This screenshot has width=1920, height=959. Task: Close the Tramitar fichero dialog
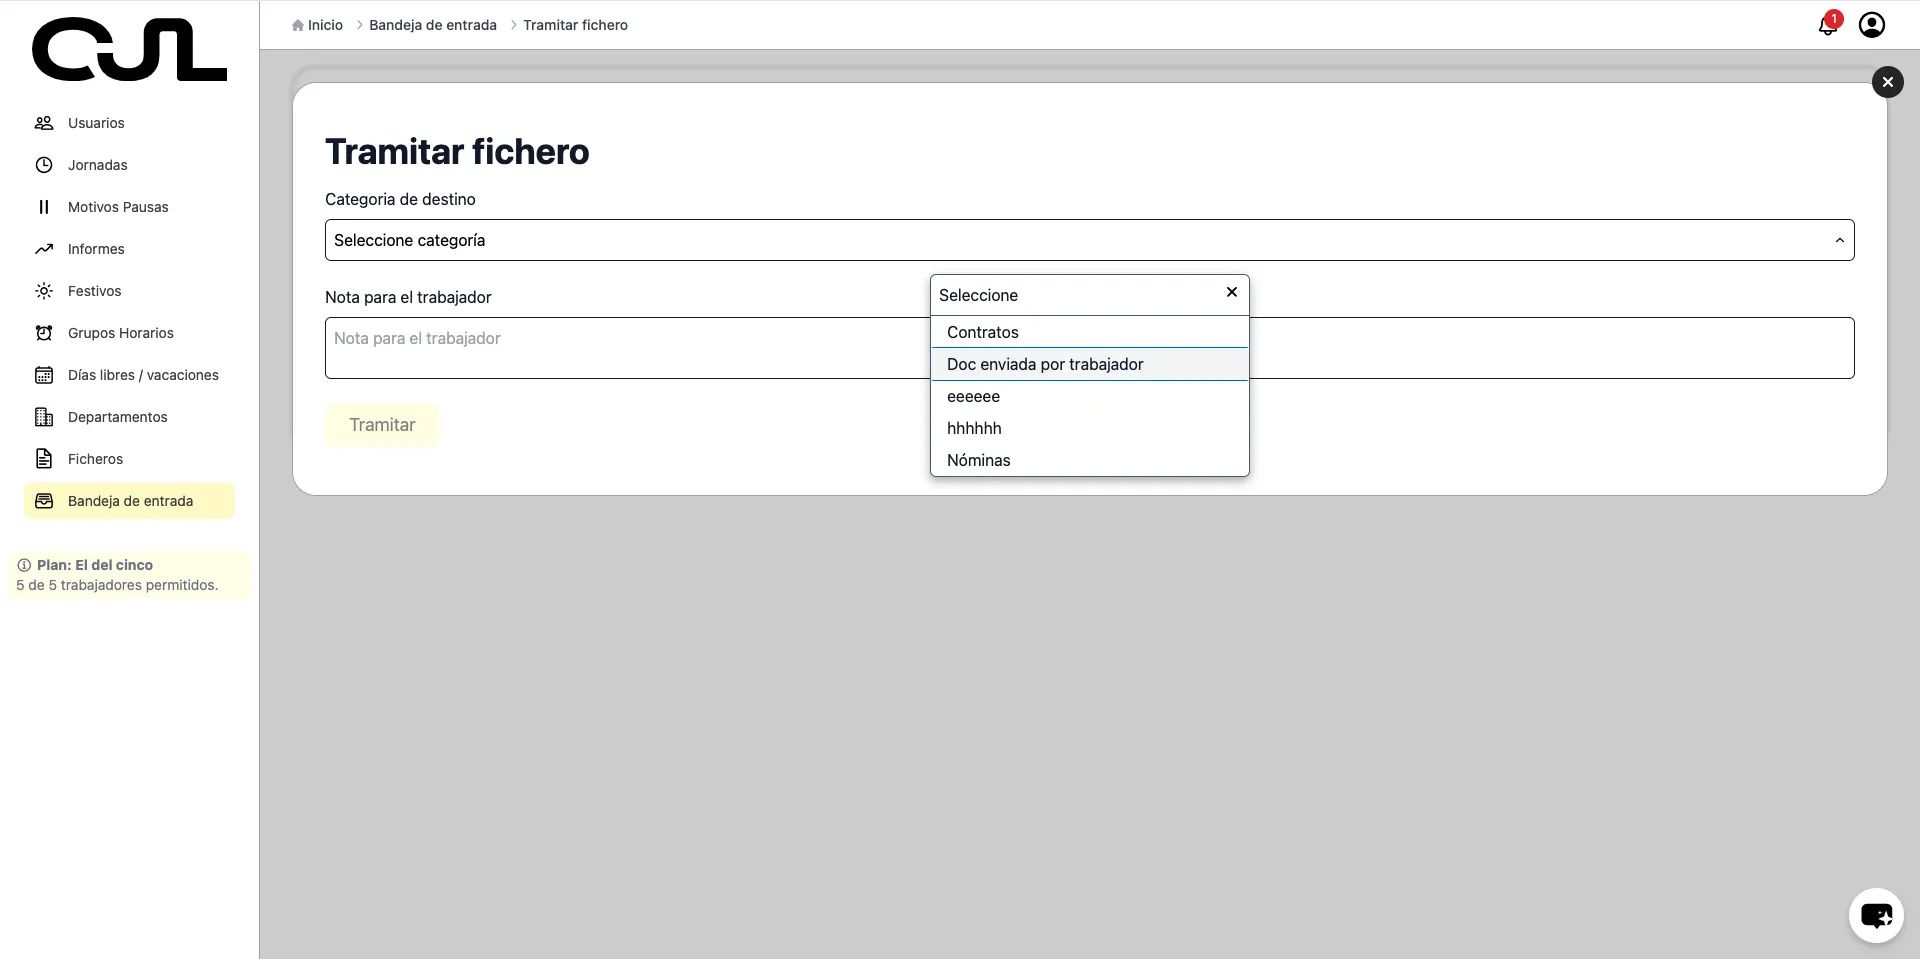click(x=1887, y=82)
